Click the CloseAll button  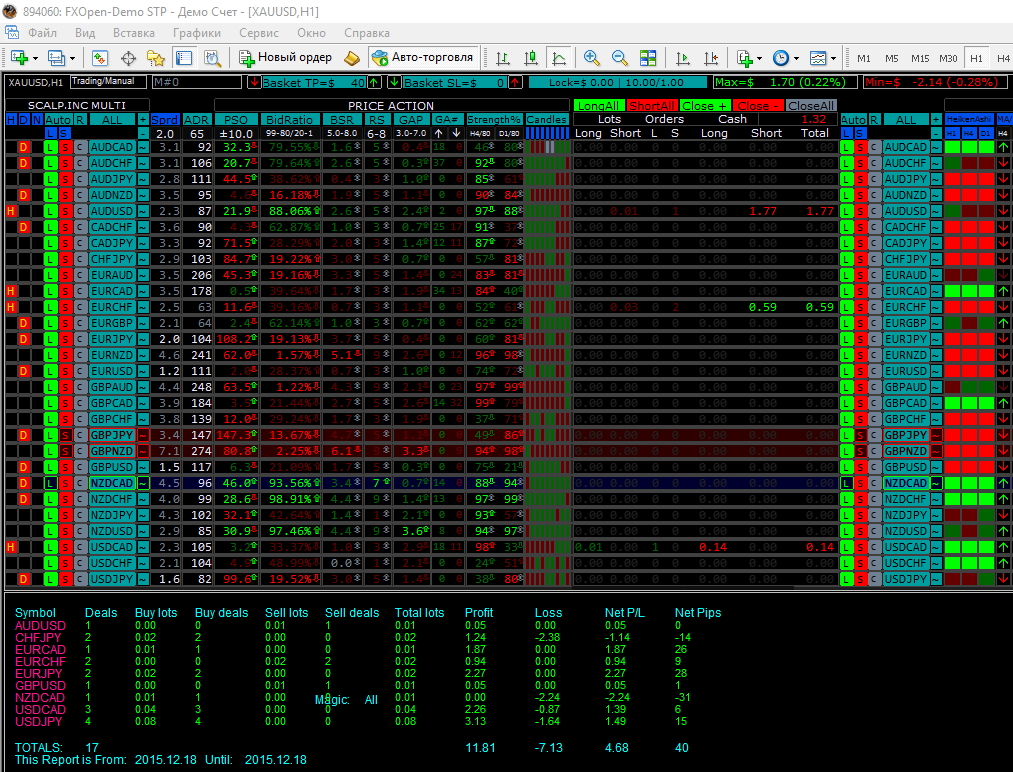pos(811,105)
